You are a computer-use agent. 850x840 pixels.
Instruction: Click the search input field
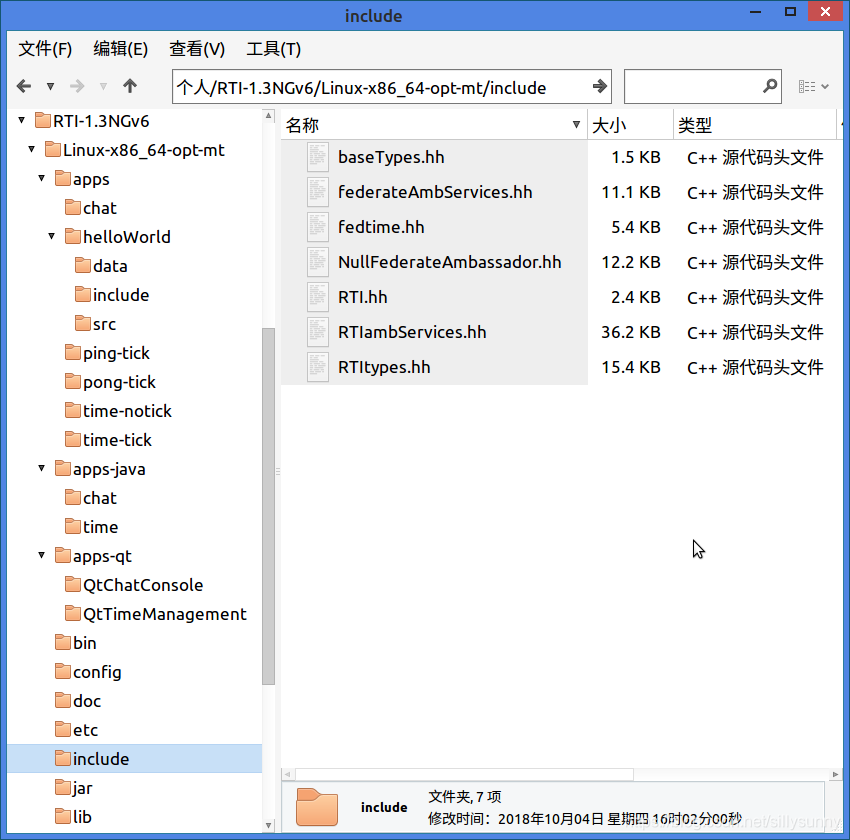tap(703, 86)
